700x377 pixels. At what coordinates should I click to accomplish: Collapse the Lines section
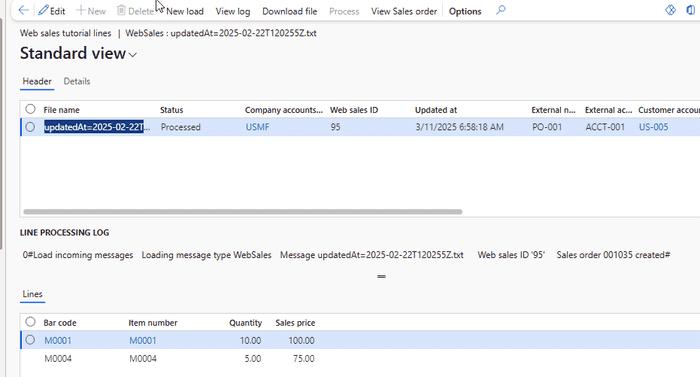pos(32,294)
